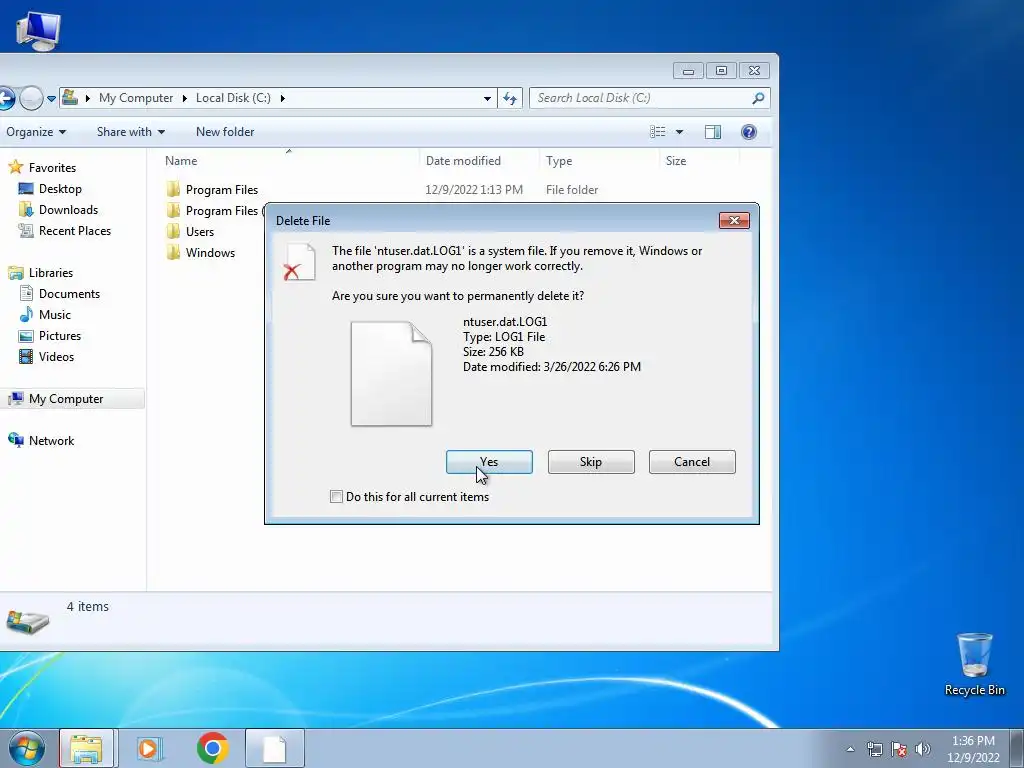Click the large file preview thumbnail in the dialog
Viewport: 1024px width, 768px height.
[x=391, y=374]
